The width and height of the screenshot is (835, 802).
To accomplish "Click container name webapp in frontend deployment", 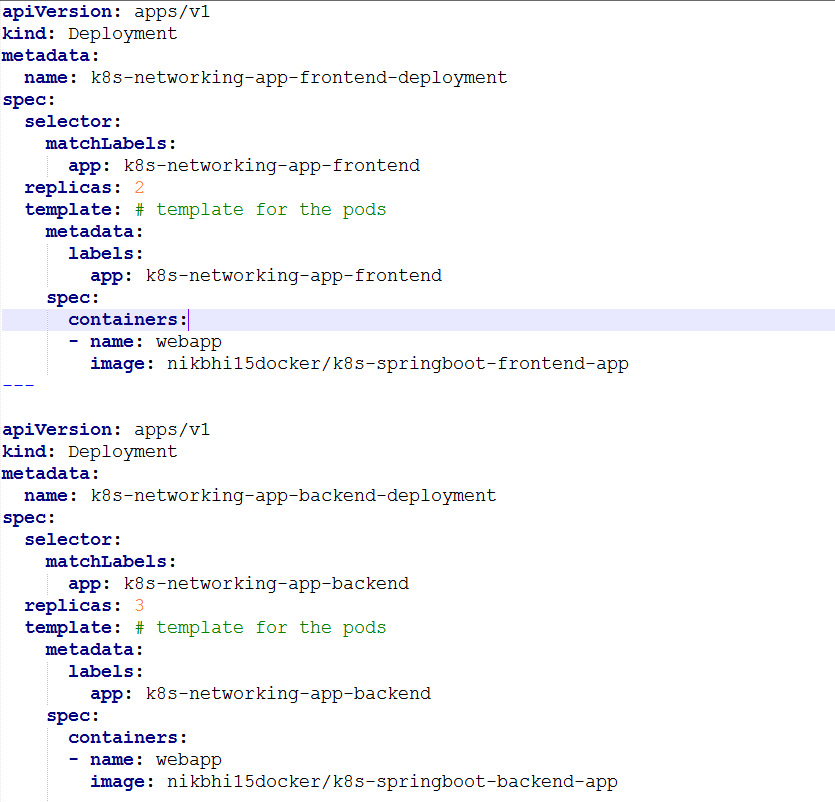I will pos(189,342).
